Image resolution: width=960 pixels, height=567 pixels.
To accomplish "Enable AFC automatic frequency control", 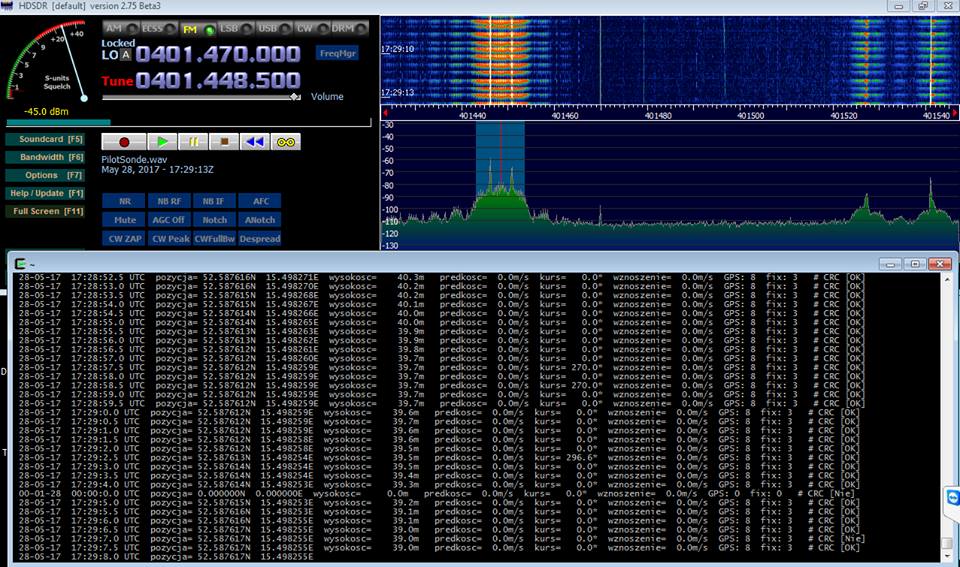I will [x=260, y=201].
